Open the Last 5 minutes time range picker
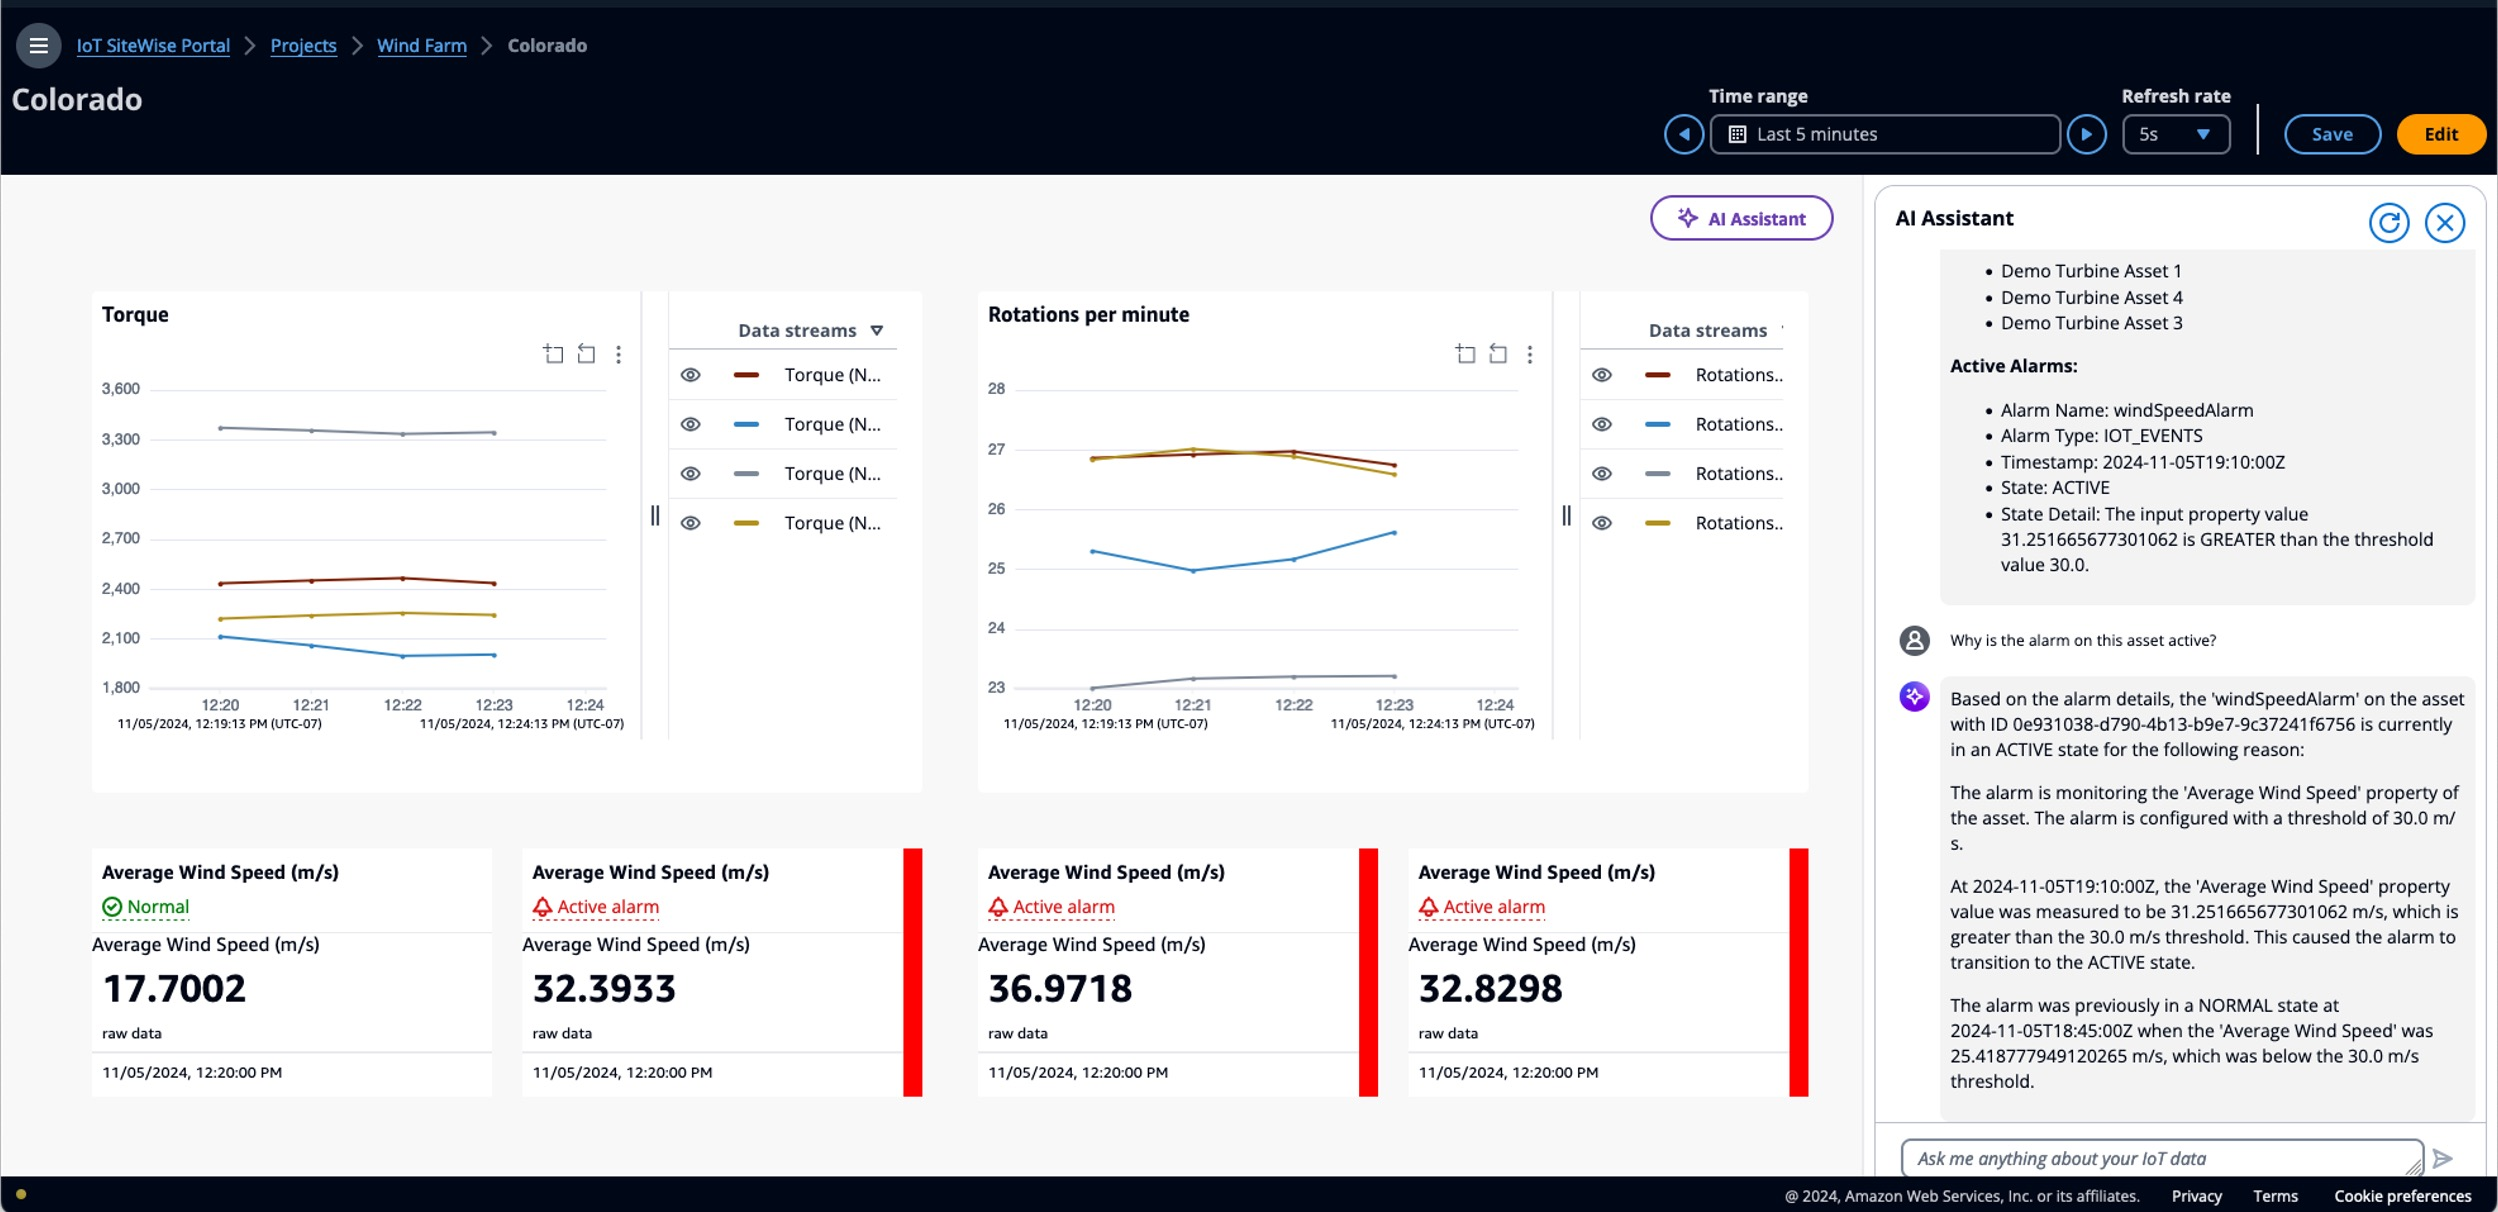The image size is (2498, 1212). (x=1884, y=134)
